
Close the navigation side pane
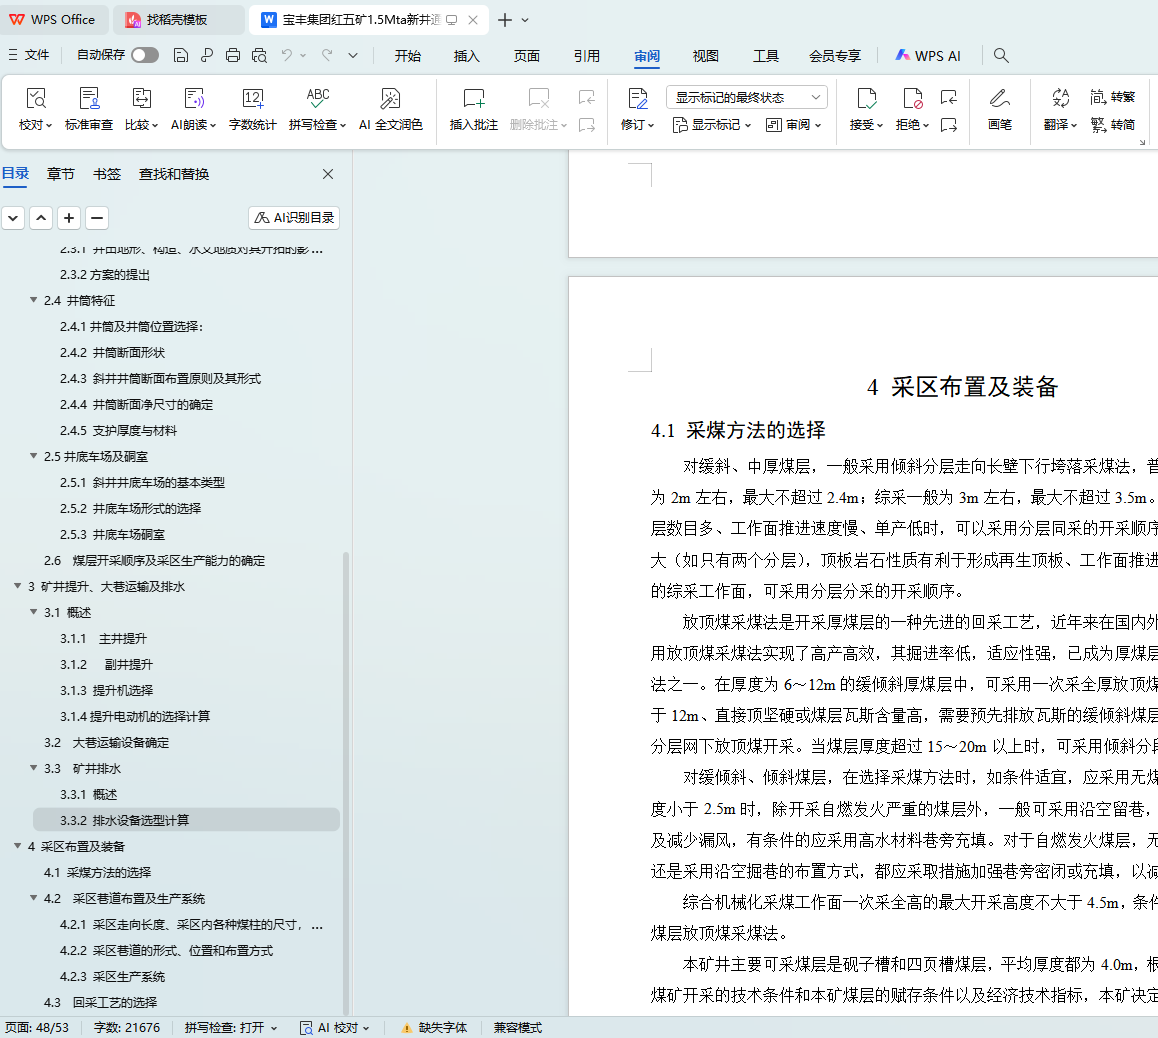[328, 174]
